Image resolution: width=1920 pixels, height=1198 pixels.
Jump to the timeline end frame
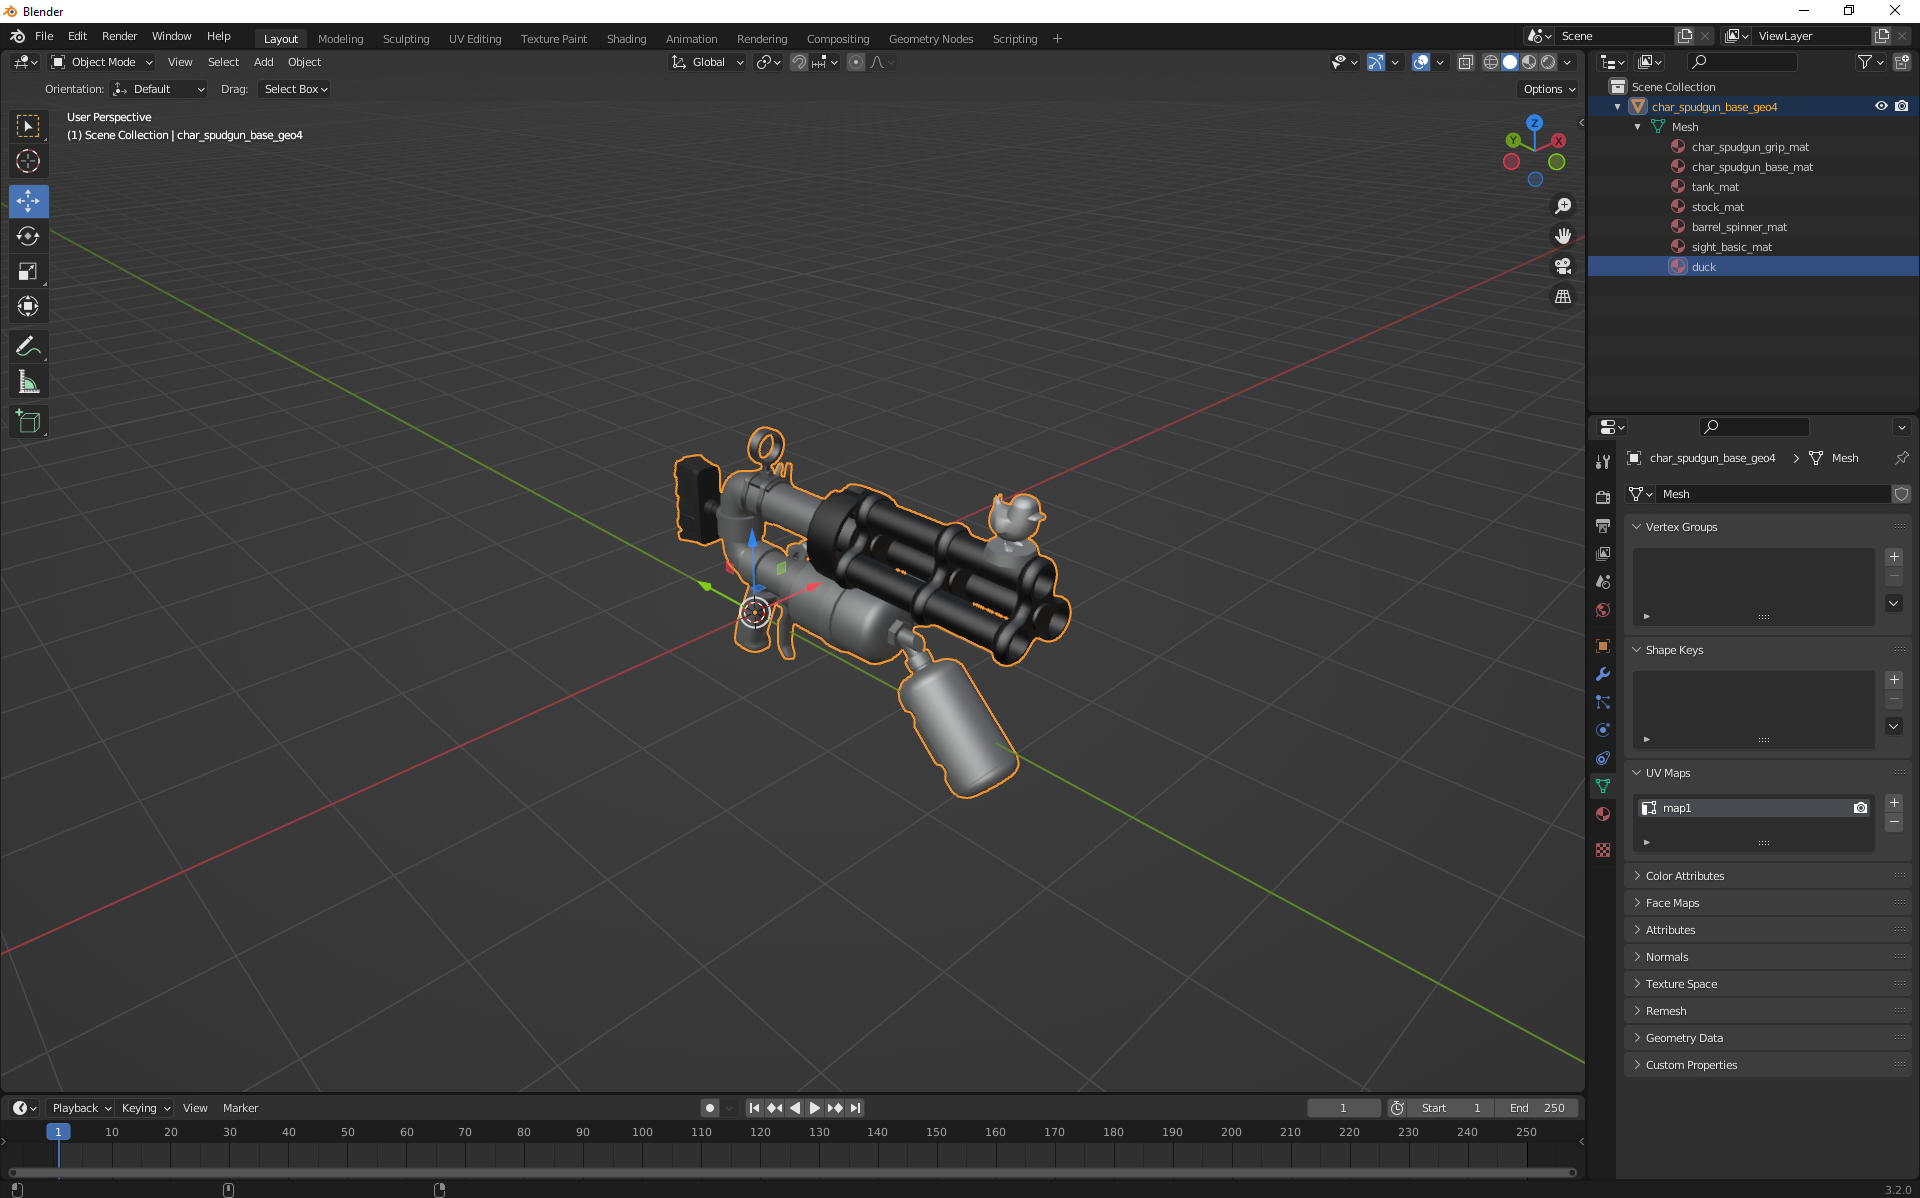click(x=855, y=1108)
